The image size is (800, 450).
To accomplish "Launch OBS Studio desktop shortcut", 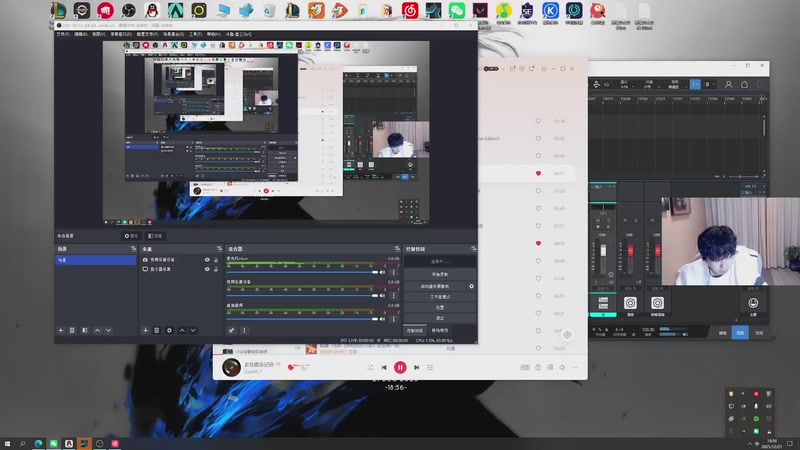I will click(x=129, y=10).
